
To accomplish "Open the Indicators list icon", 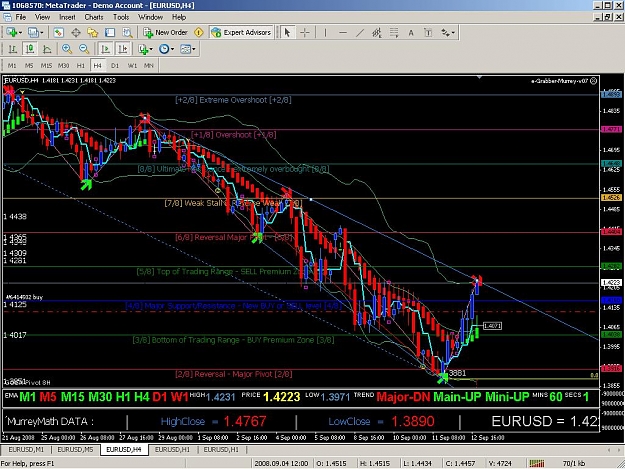I will coord(143,49).
